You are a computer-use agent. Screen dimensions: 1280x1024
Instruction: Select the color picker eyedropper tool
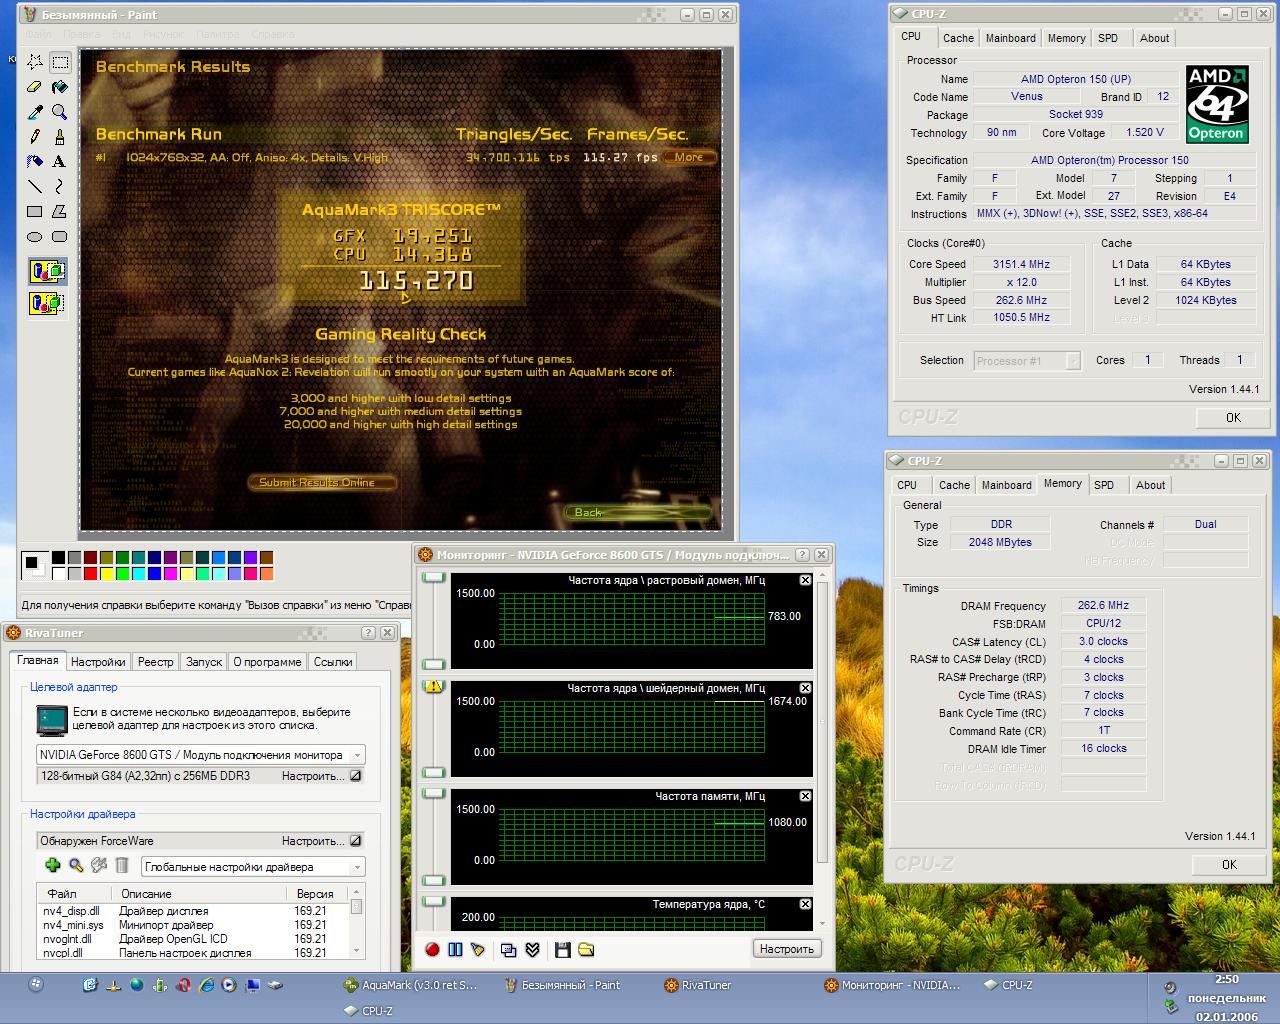35,112
